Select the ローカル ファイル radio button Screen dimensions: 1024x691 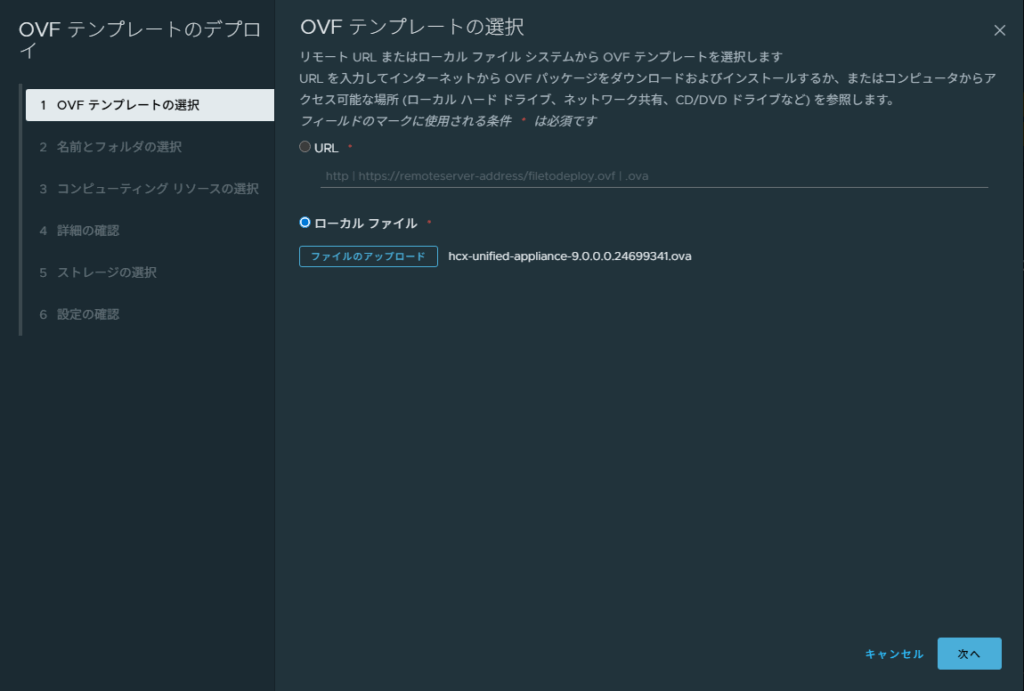coord(305,222)
